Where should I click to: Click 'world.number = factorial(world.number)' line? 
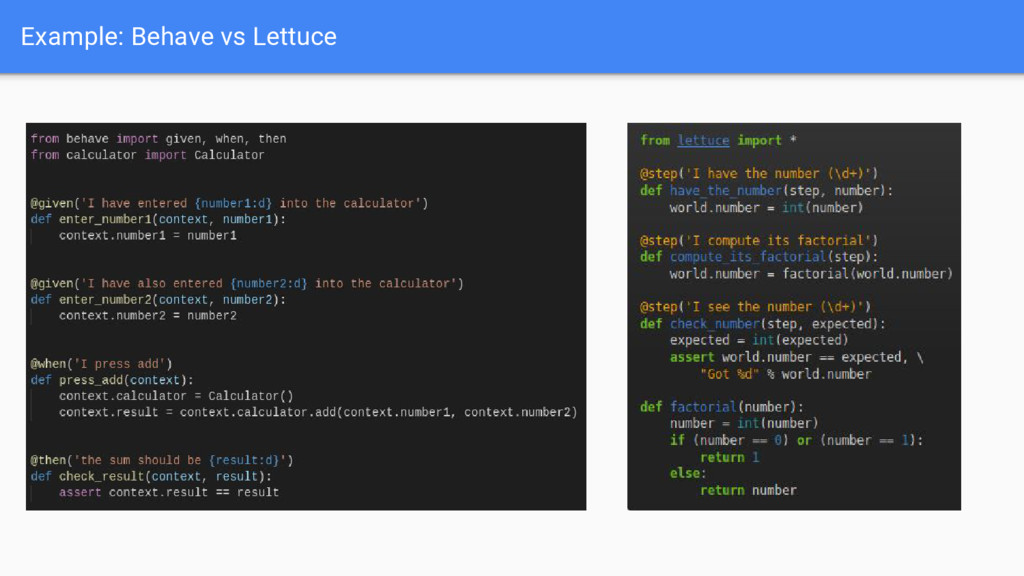coord(811,274)
